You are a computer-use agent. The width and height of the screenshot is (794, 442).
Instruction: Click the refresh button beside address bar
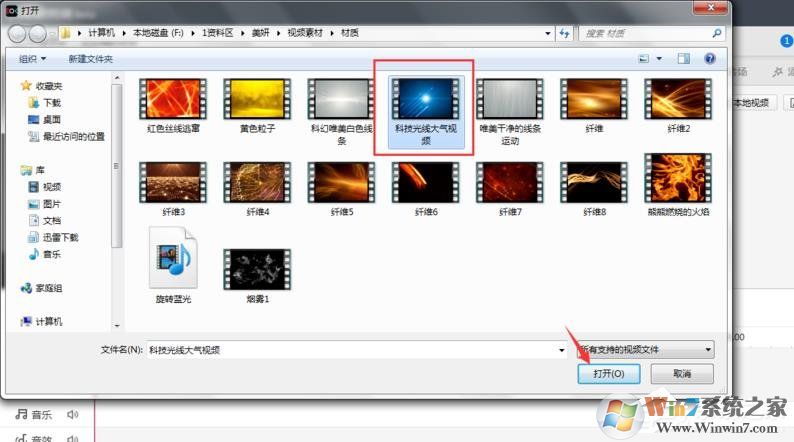tap(564, 33)
